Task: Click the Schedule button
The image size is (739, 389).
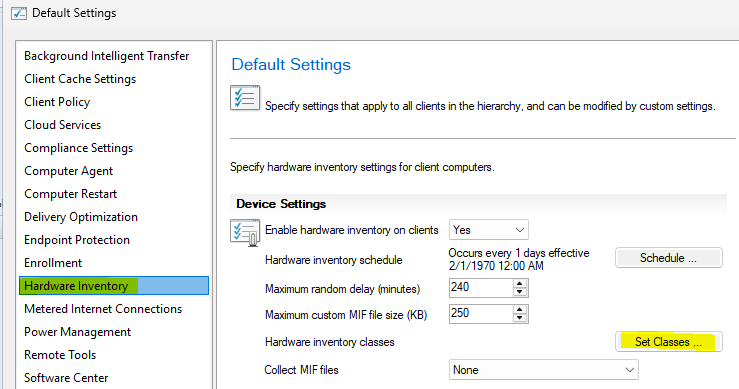Action: (x=668, y=258)
